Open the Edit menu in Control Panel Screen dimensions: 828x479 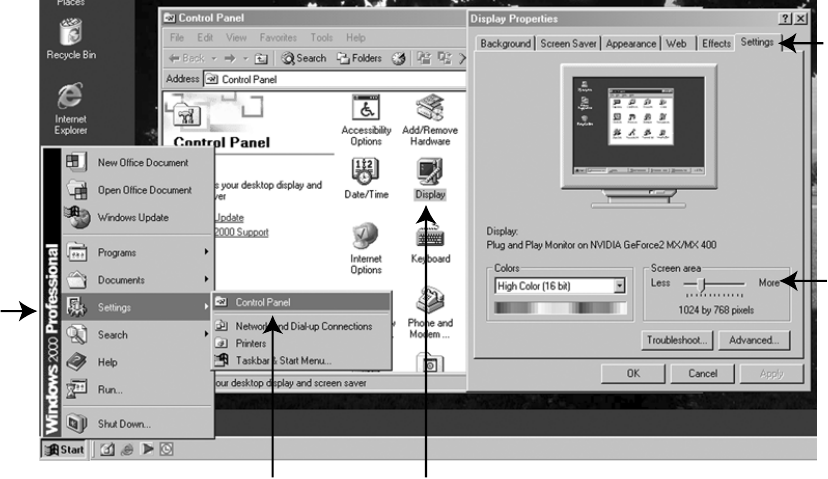pos(205,37)
